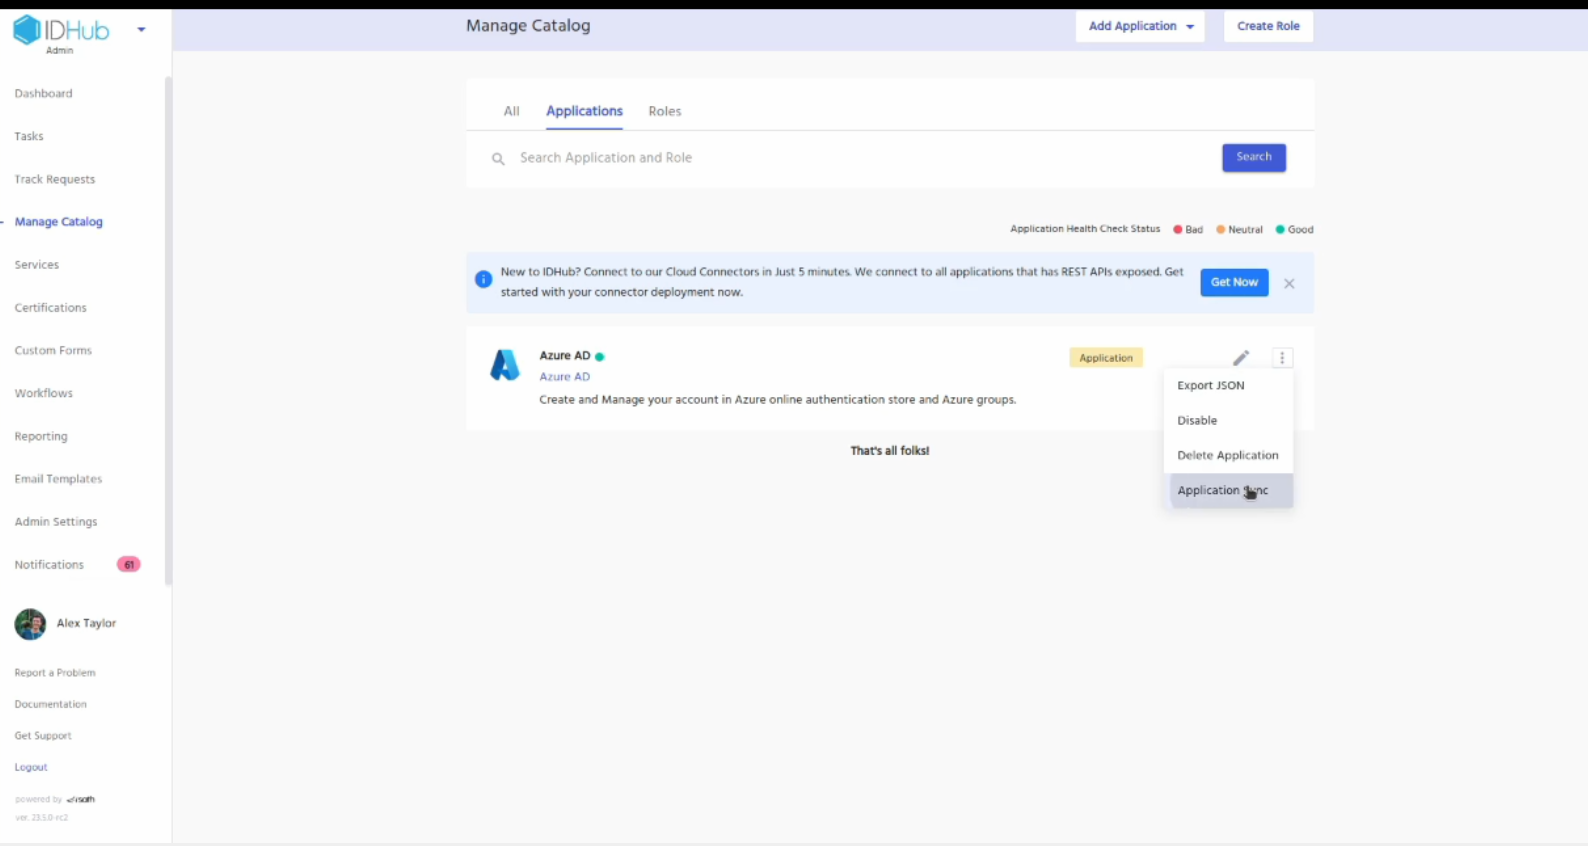
Task: Click the search magnifier icon
Action: [498, 159]
